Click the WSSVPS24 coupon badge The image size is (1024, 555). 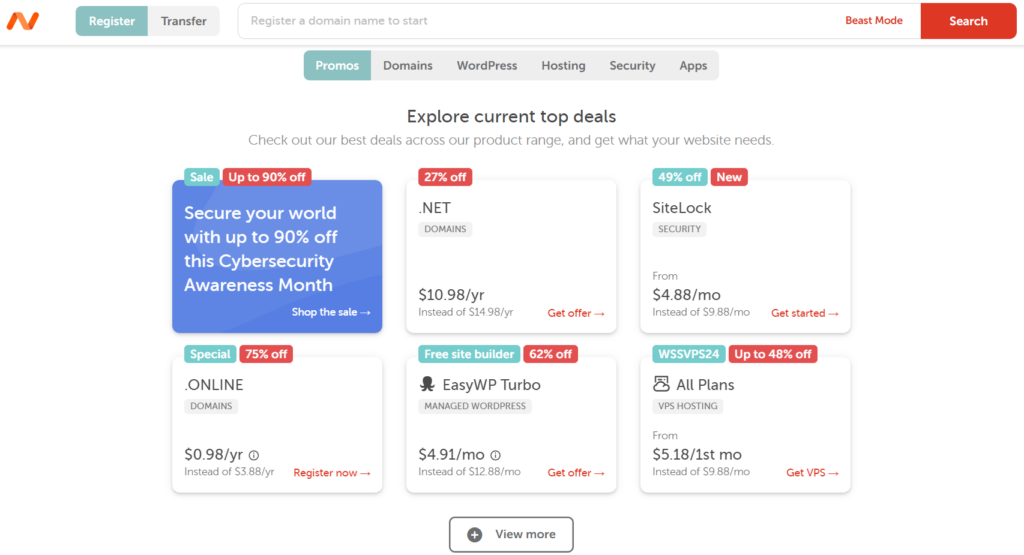click(x=688, y=354)
